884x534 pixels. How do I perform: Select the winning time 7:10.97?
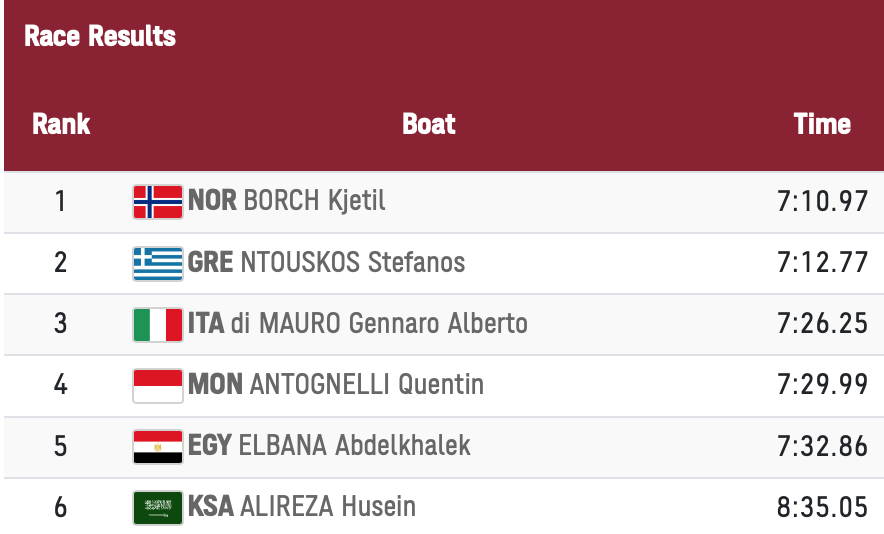pos(822,202)
